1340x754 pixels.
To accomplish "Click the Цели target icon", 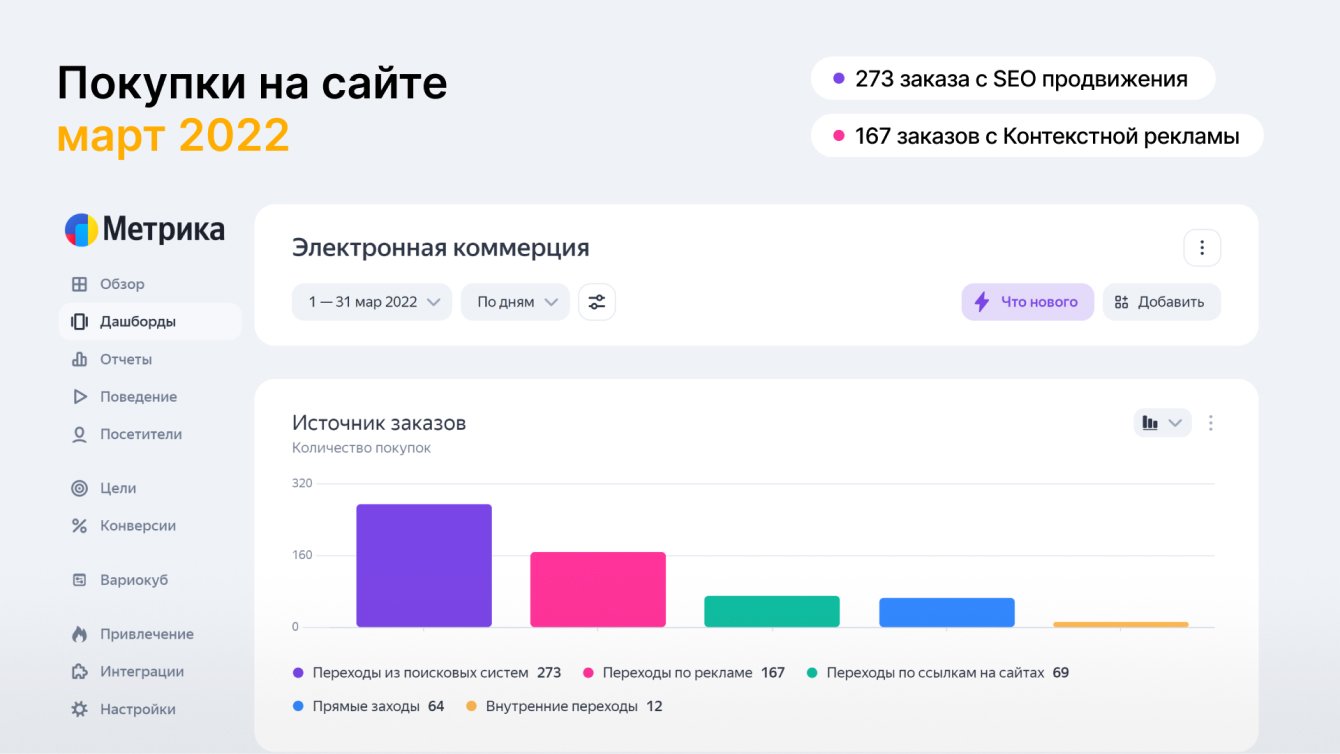I will 80,488.
